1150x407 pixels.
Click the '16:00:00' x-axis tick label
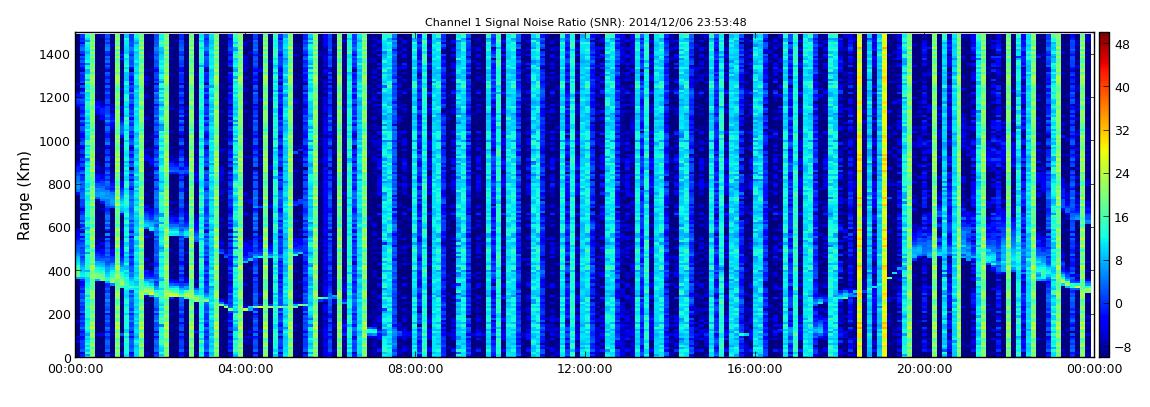click(755, 370)
